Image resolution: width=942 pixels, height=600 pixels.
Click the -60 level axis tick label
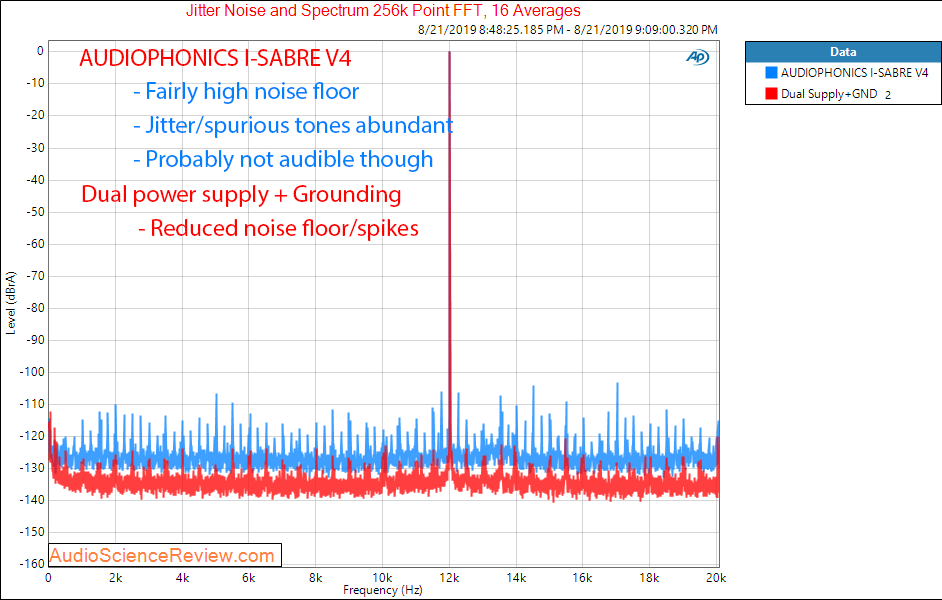[x=35, y=243]
